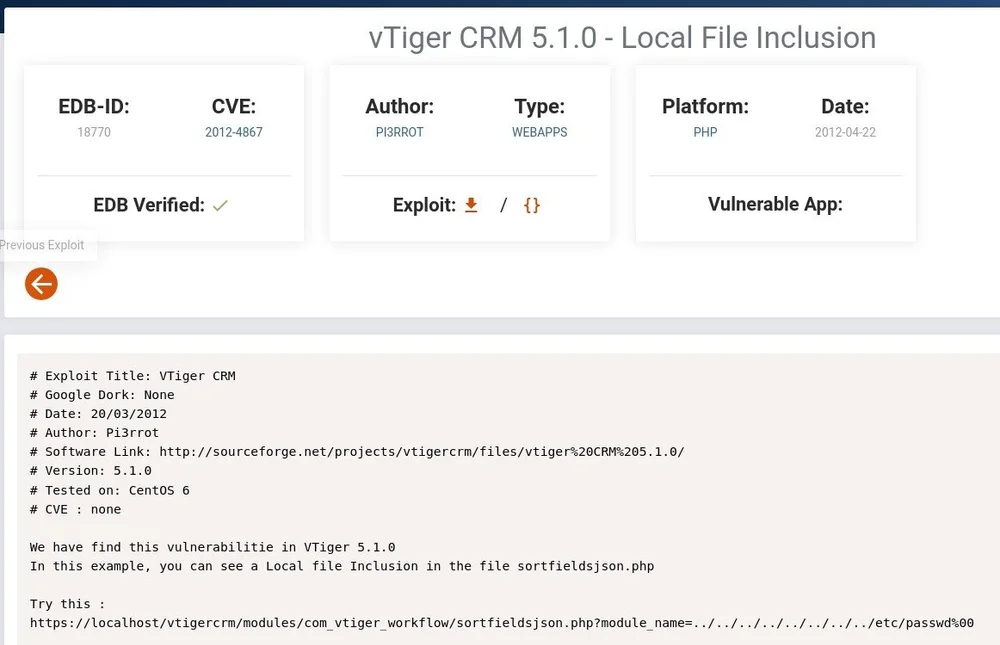Image resolution: width=1000 pixels, height=645 pixels.
Task: Click the '# CVE : none' line
Action: (75, 509)
